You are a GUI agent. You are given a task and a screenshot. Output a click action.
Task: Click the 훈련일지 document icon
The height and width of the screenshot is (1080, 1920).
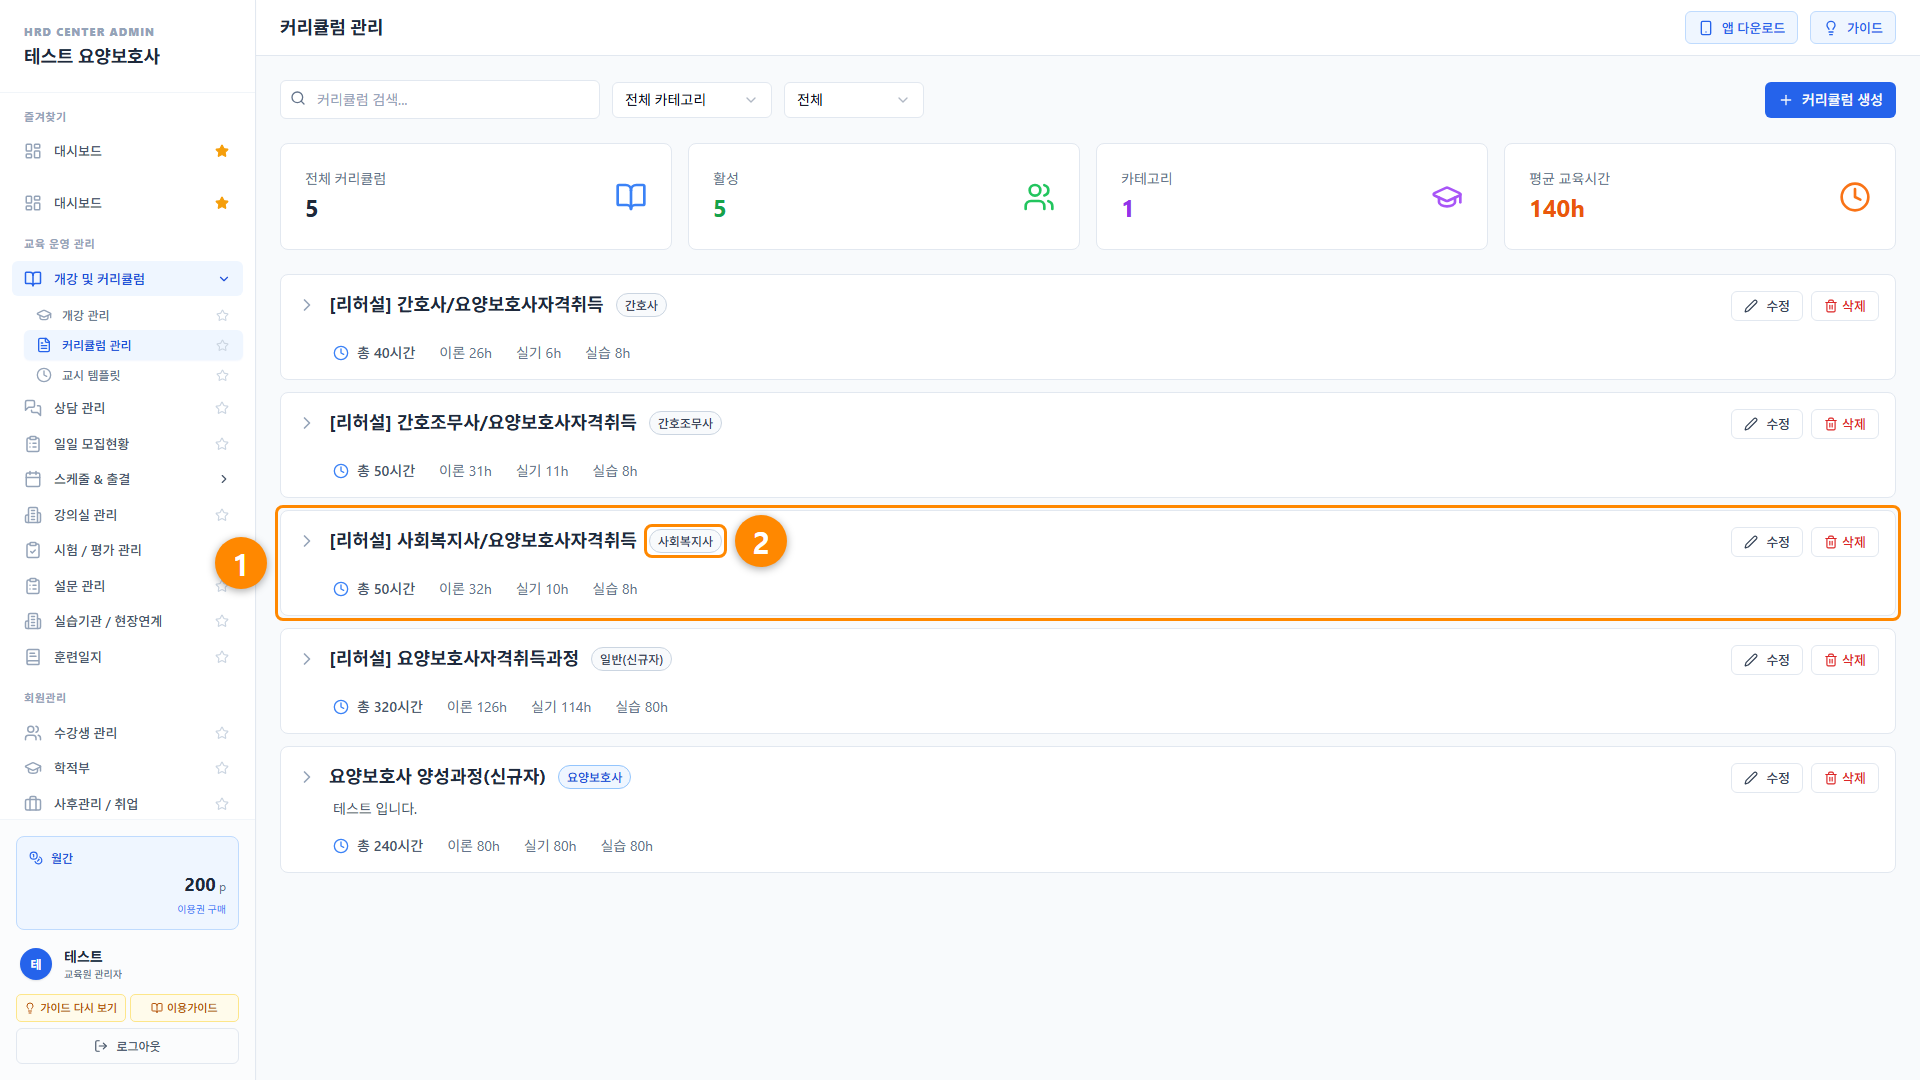(33, 657)
